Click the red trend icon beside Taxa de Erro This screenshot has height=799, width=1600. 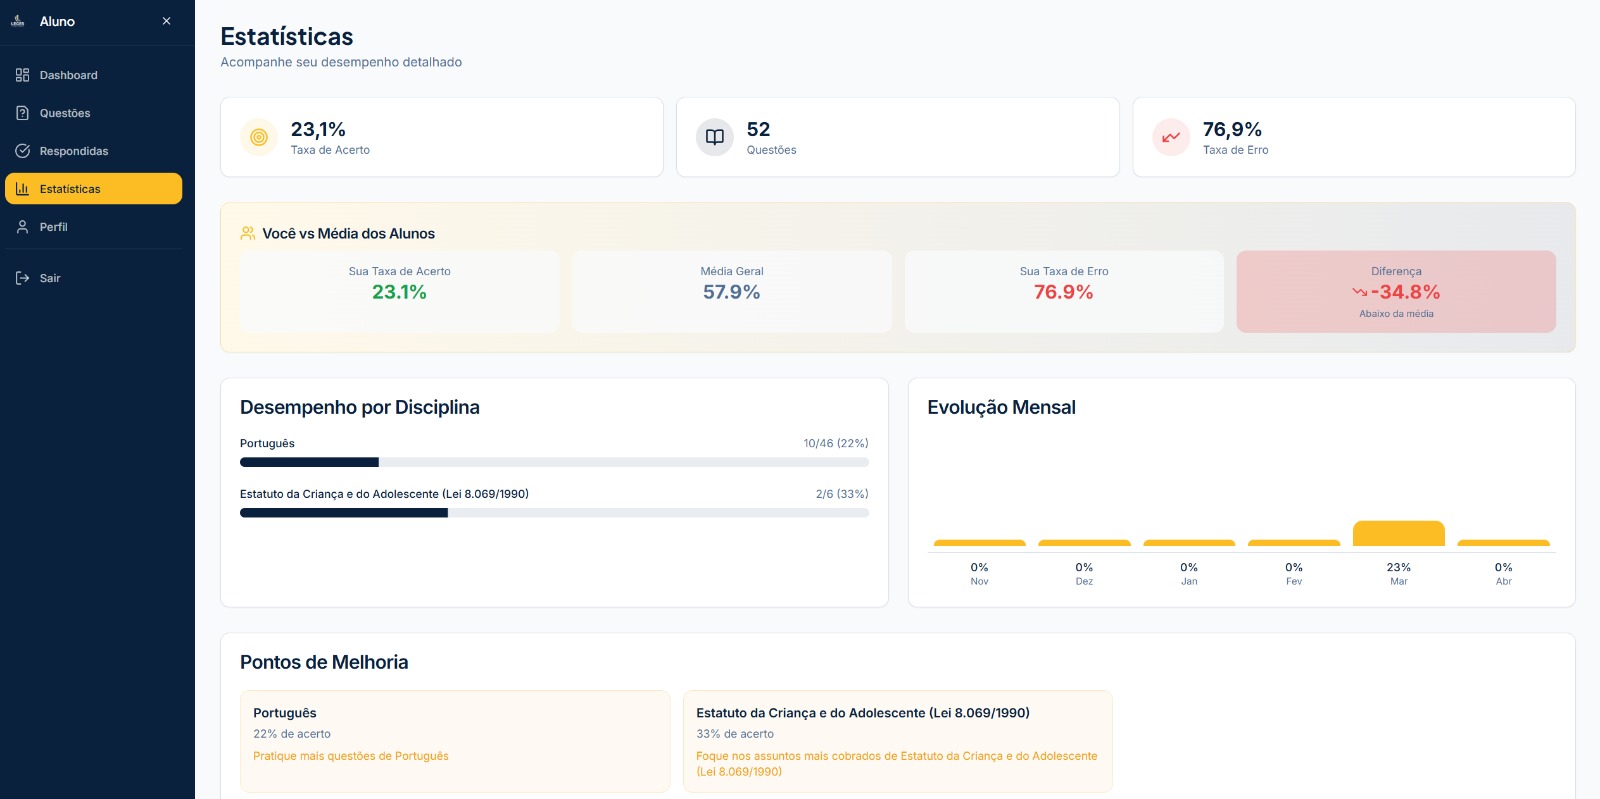[x=1171, y=137]
